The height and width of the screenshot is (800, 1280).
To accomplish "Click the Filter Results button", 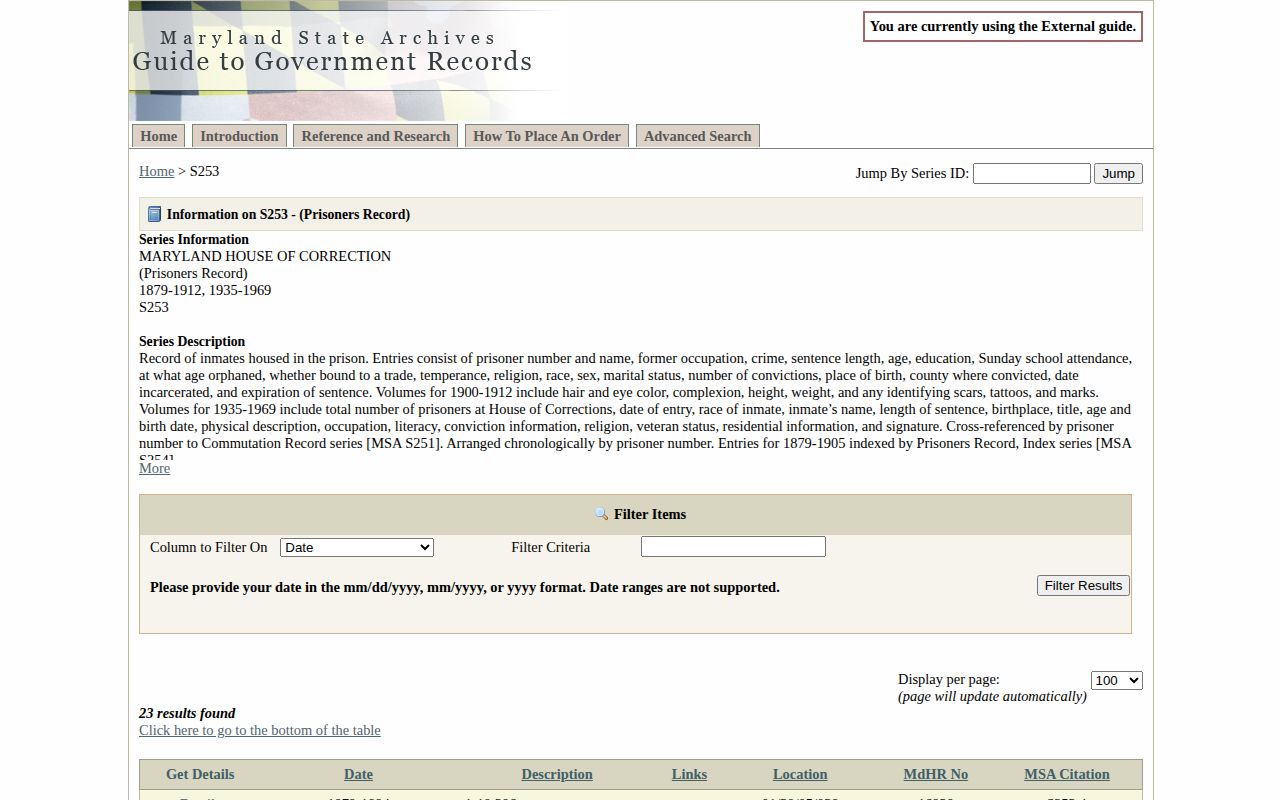I will [x=1083, y=585].
